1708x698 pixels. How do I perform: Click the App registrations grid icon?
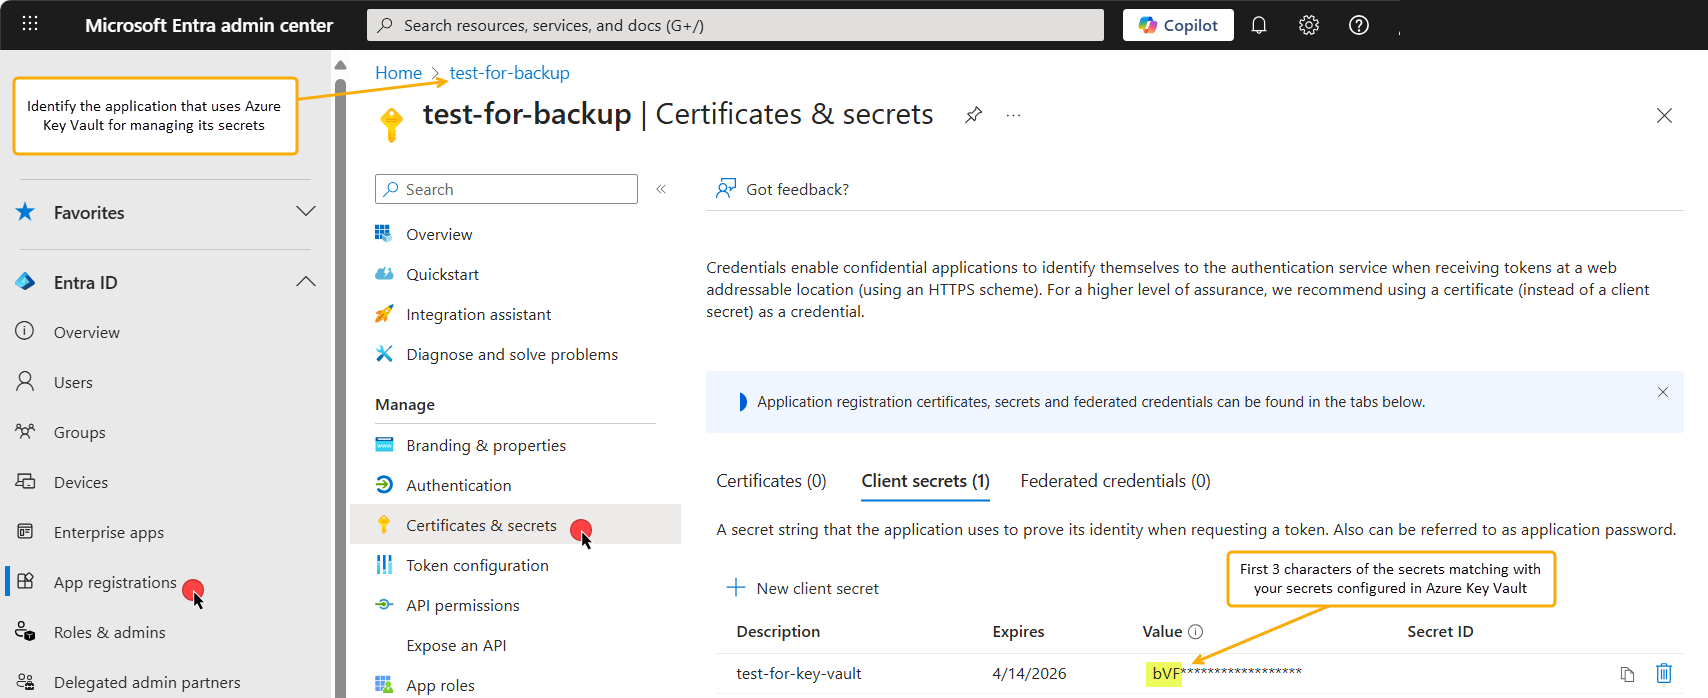tap(25, 581)
